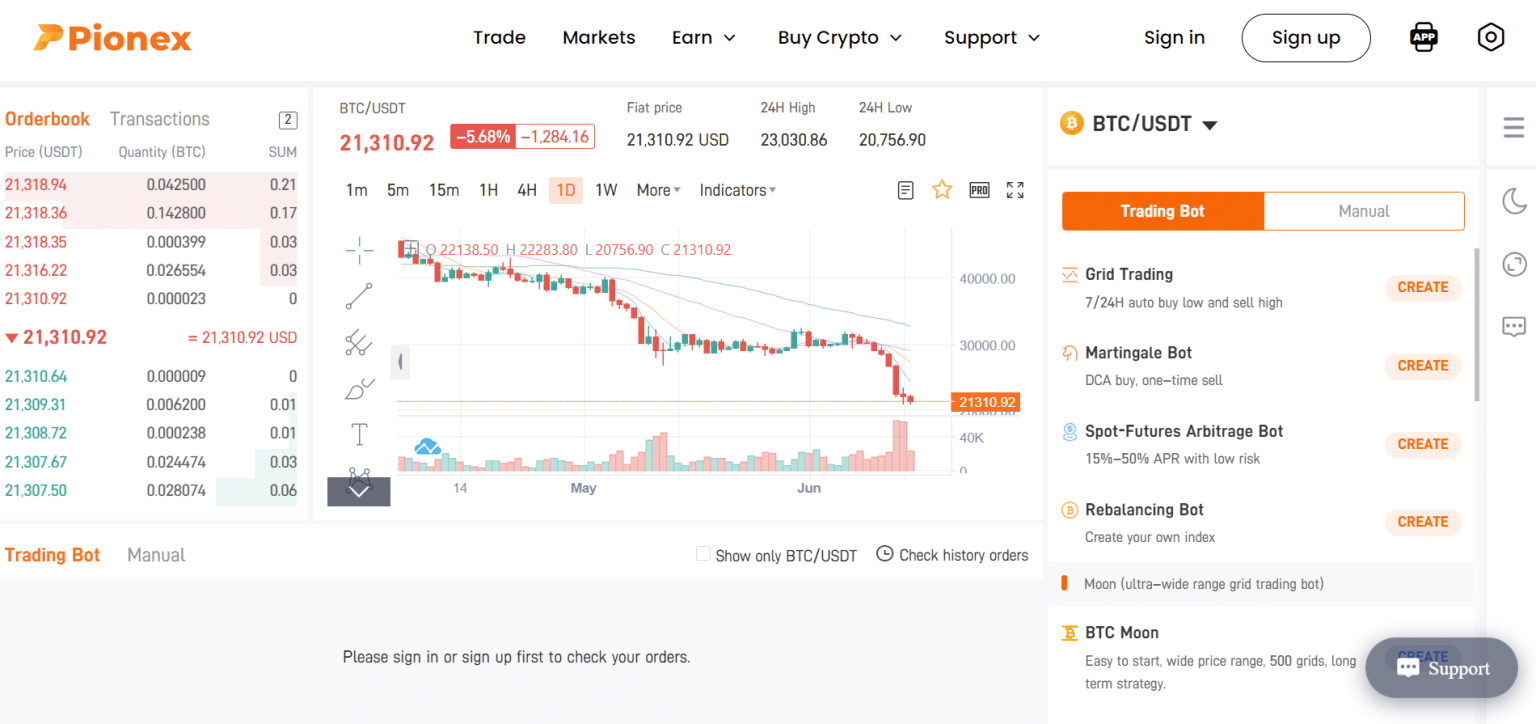The width and height of the screenshot is (1536, 724).
Task: Favorite BTC/USDT using the star icon
Action: point(941,189)
